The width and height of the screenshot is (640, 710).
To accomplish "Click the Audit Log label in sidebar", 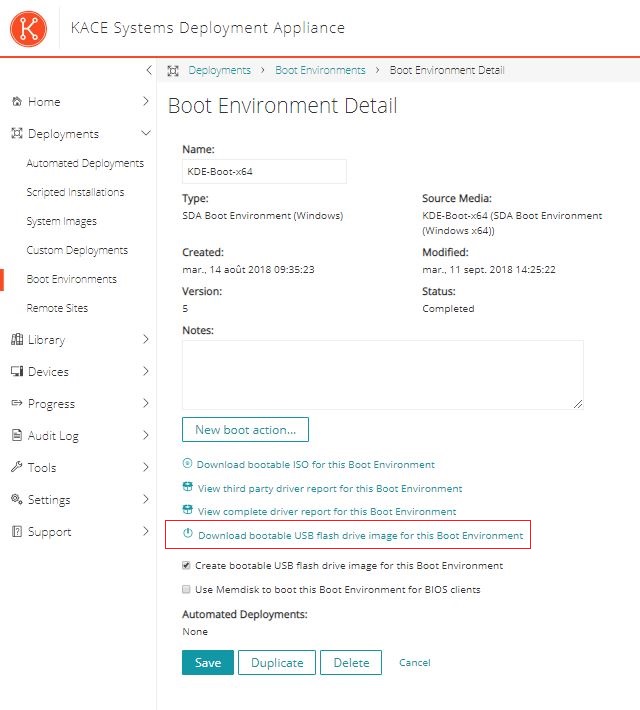I will coord(53,436).
